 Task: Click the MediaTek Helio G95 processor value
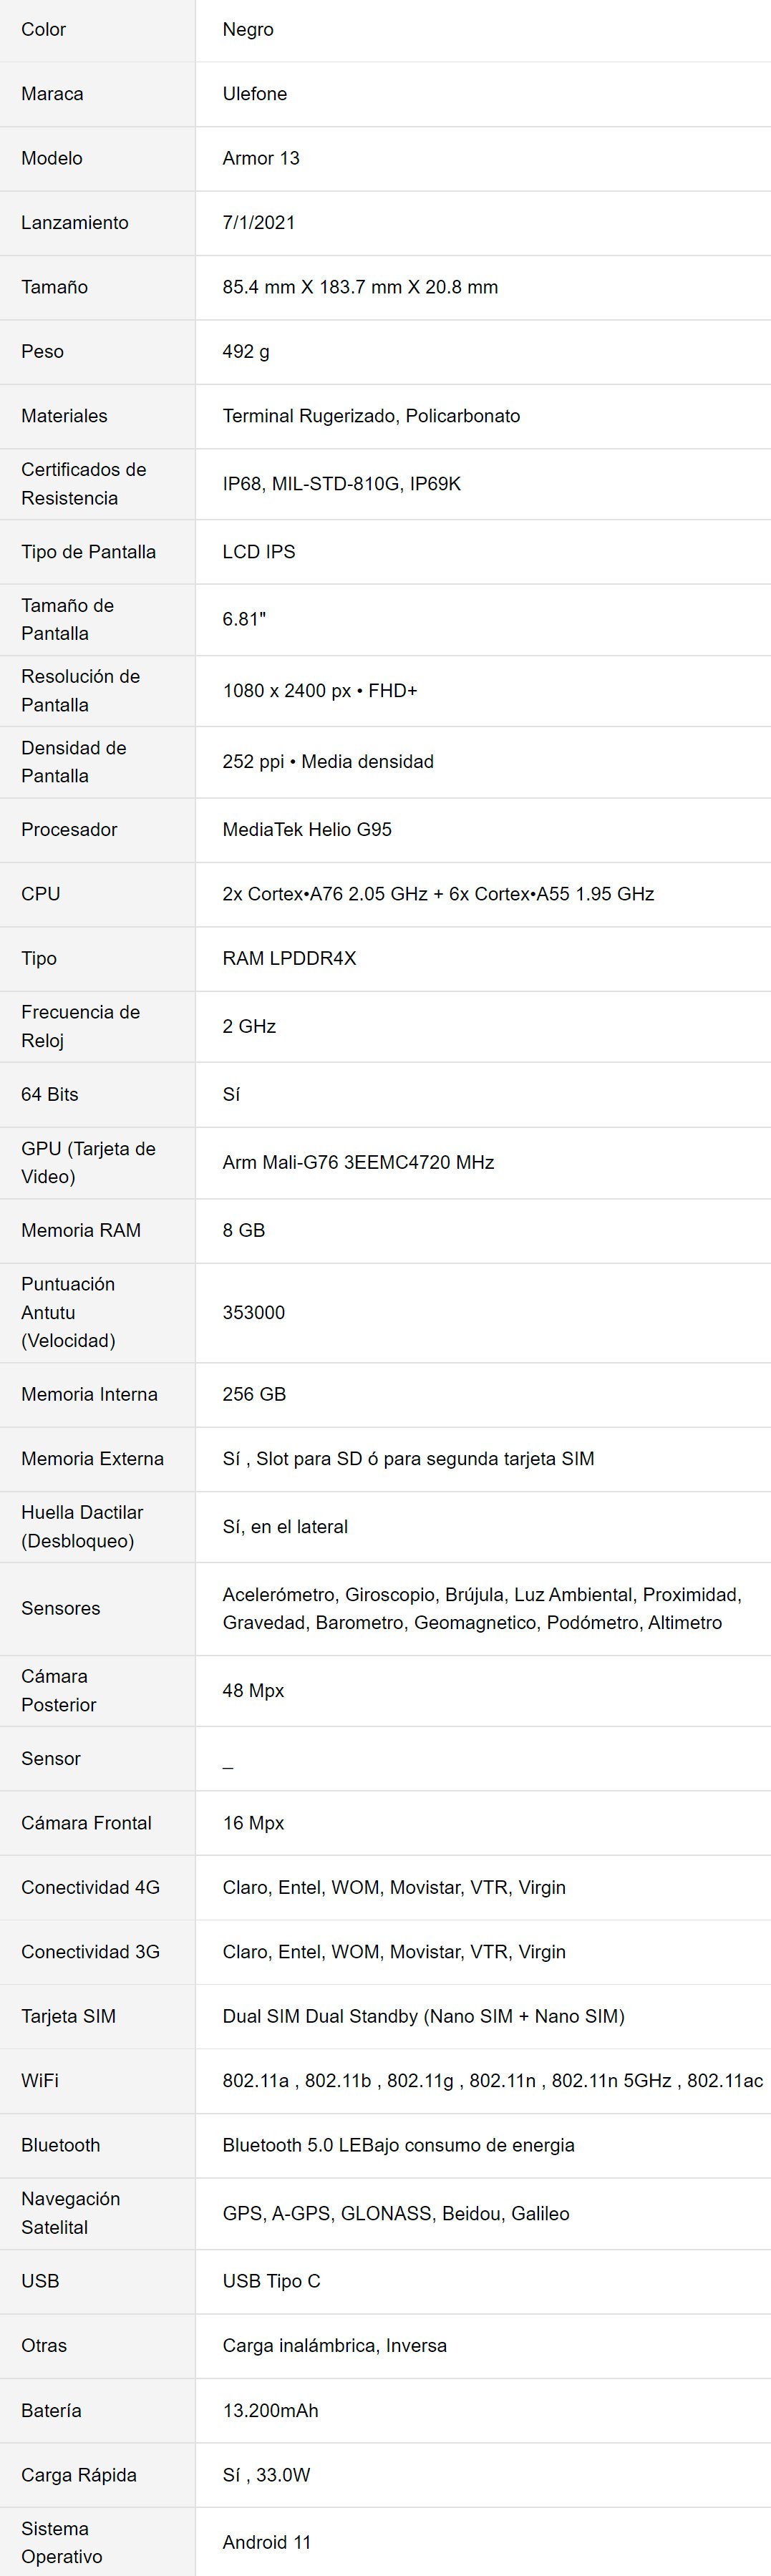(307, 829)
